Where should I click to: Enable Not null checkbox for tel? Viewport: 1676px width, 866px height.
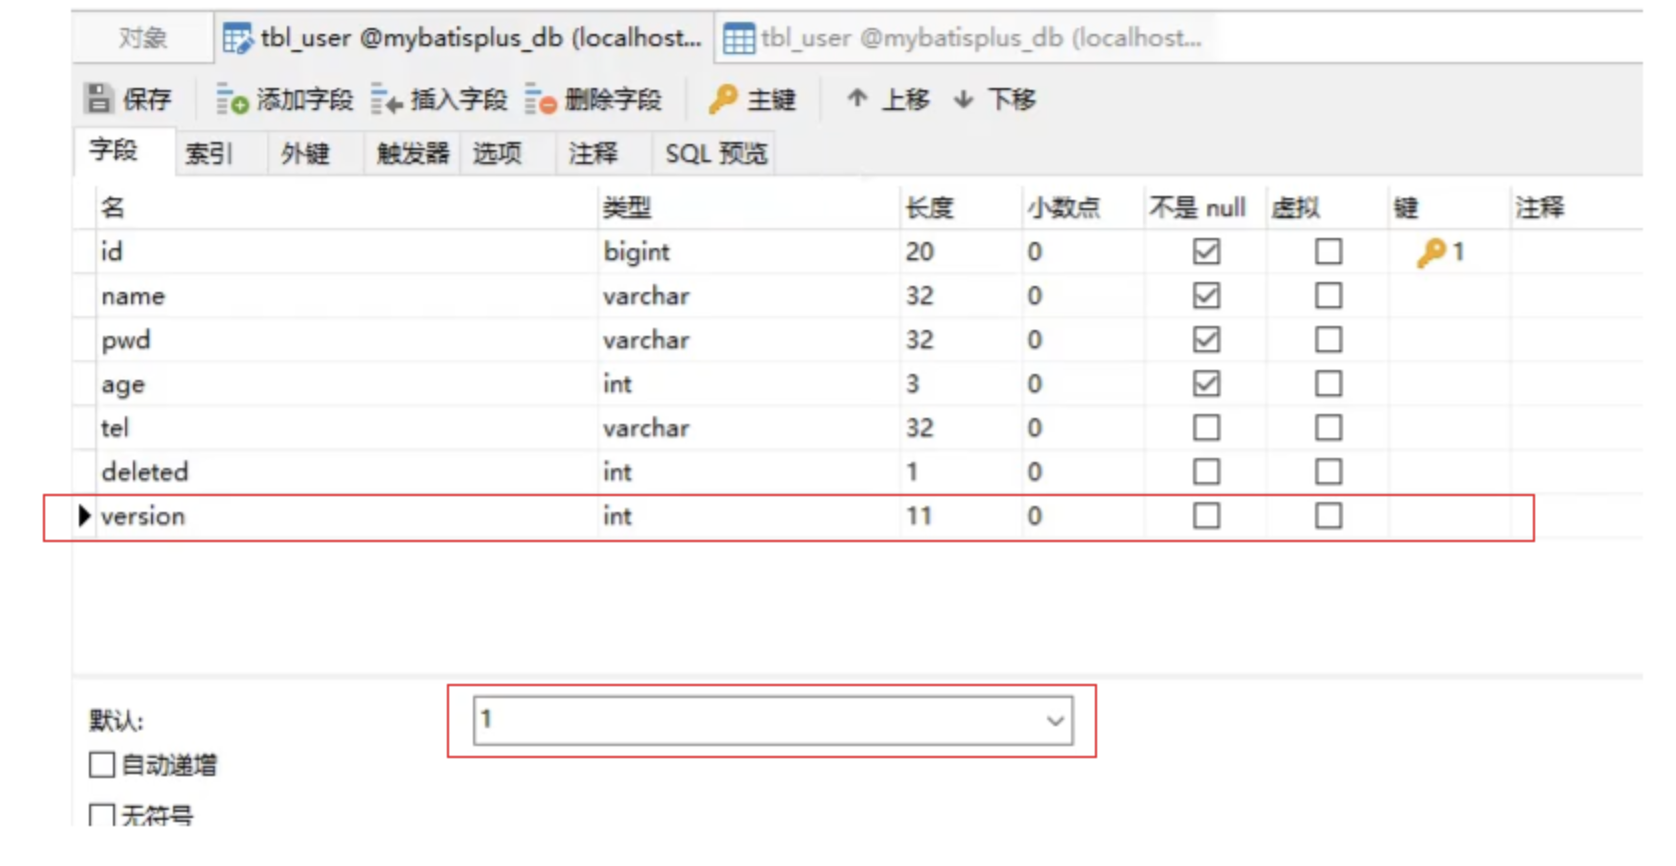1206,428
